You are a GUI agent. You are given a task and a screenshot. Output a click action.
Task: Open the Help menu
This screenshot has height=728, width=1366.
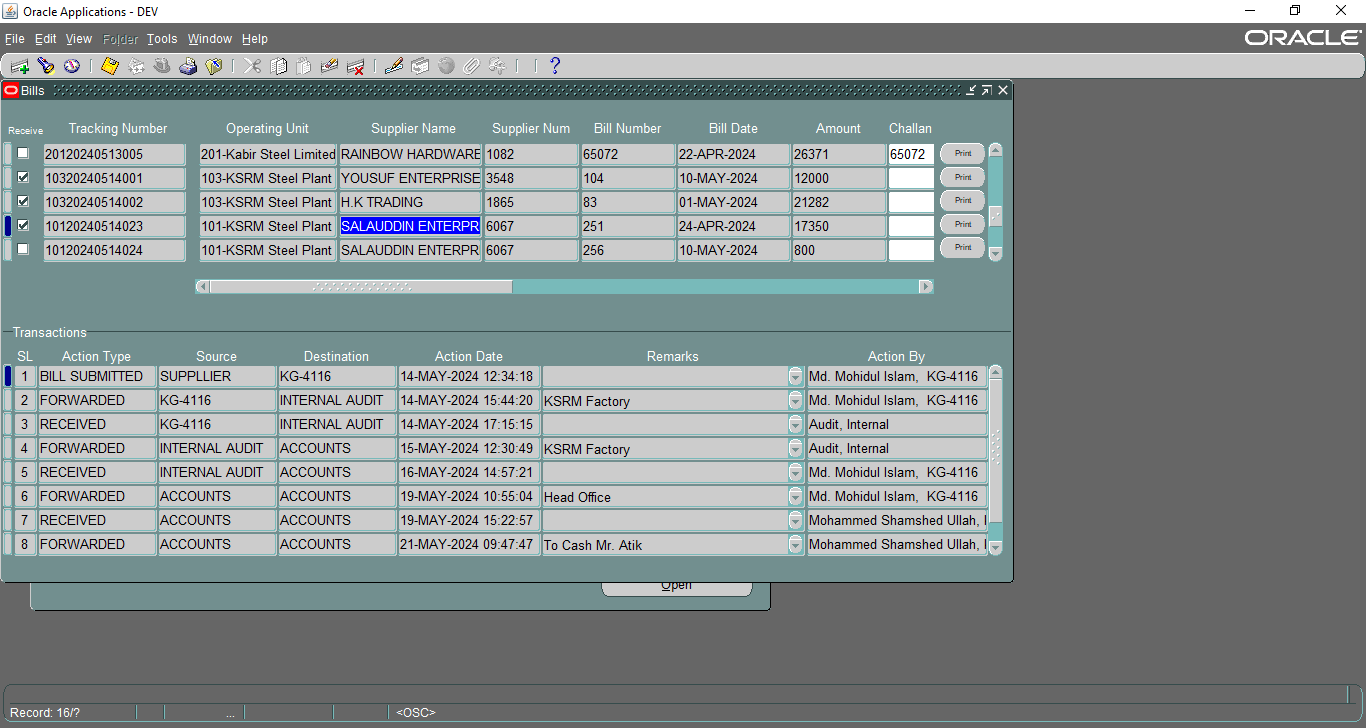click(255, 39)
